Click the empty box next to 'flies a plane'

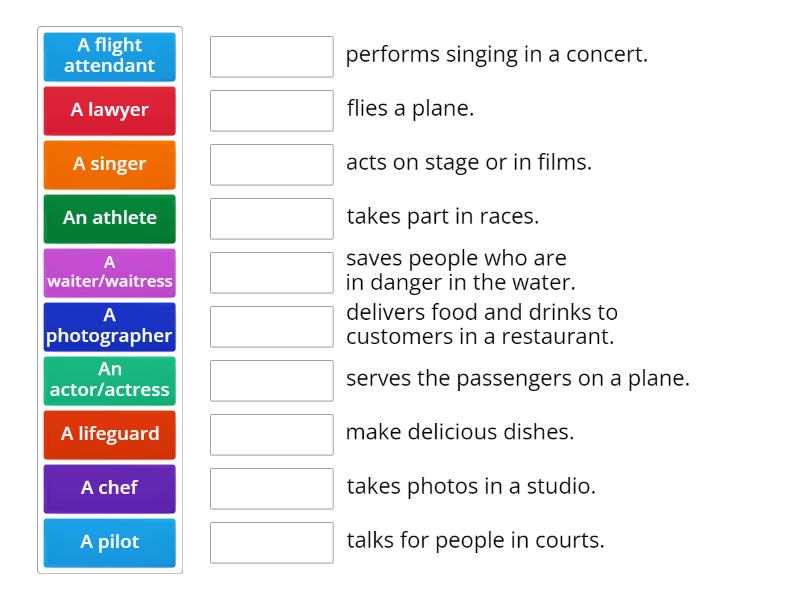pos(271,110)
